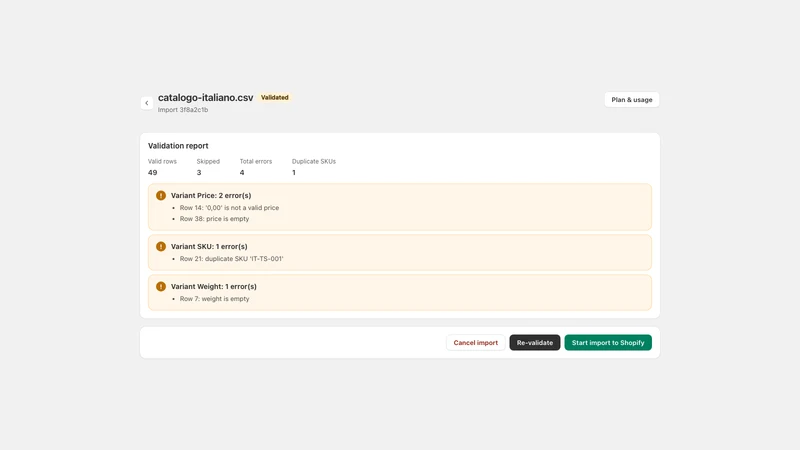
Task: Click the 'Duplicate SKUs' label
Action: [314, 161]
